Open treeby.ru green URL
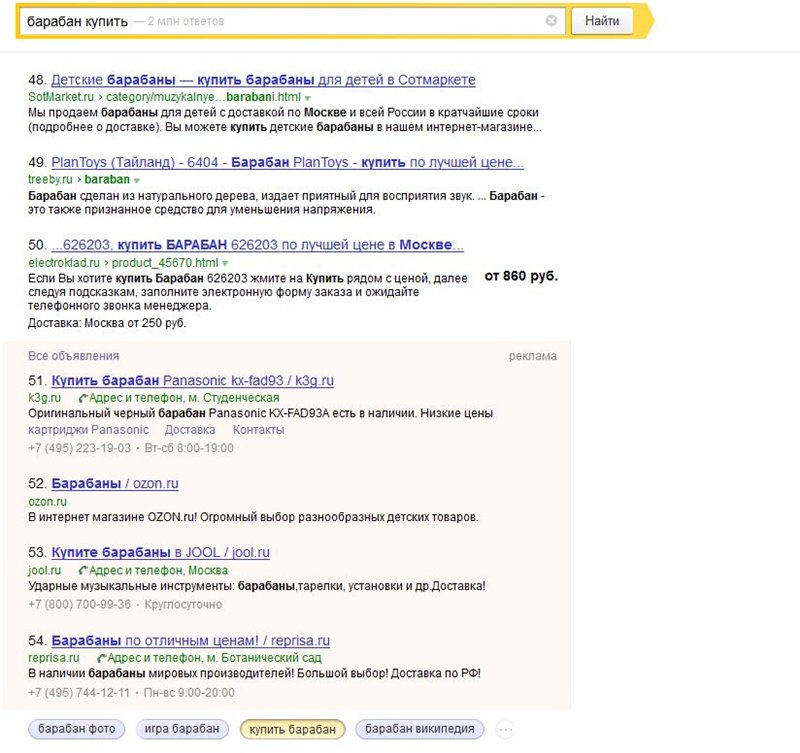800x753 pixels. [50, 180]
